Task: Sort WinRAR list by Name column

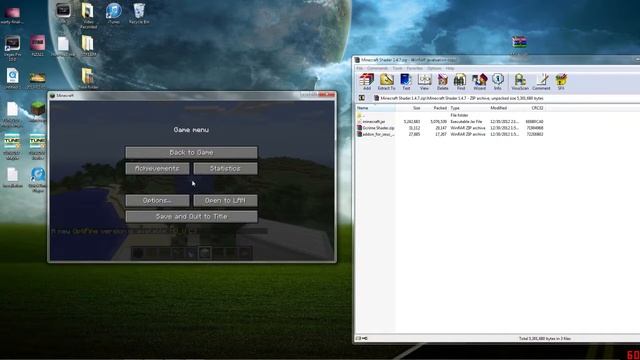Action: click(376, 108)
